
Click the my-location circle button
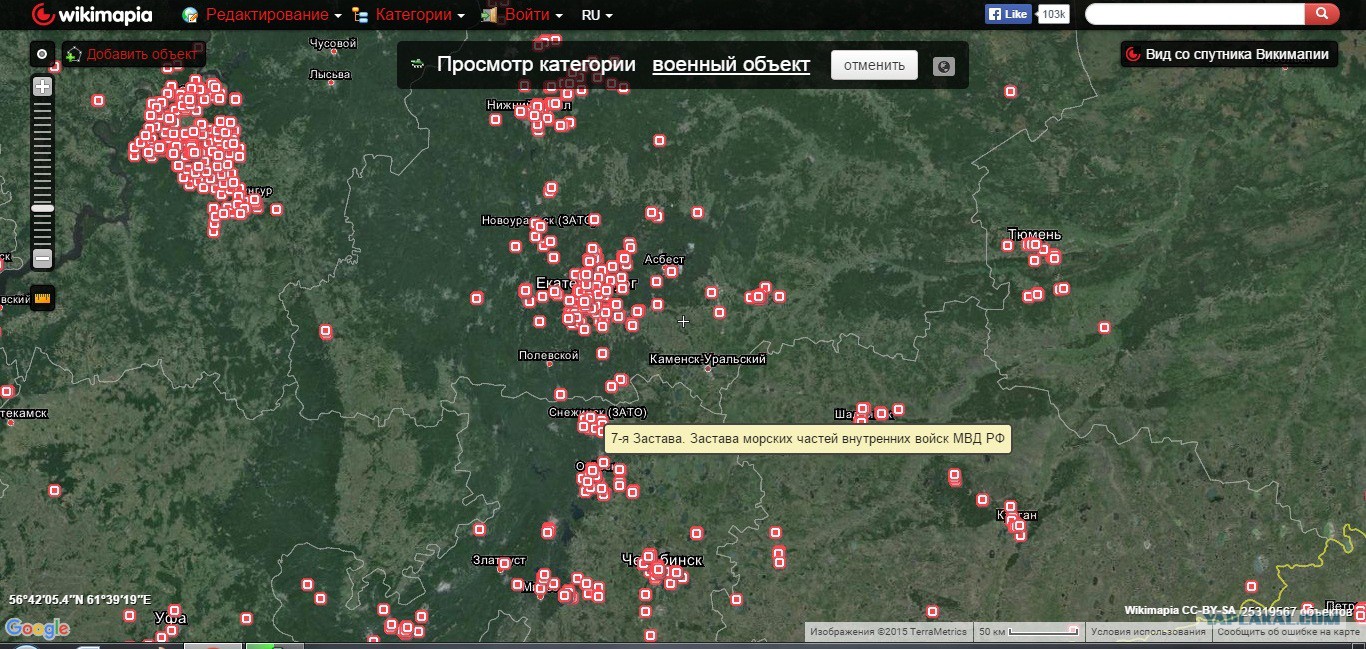[42, 54]
